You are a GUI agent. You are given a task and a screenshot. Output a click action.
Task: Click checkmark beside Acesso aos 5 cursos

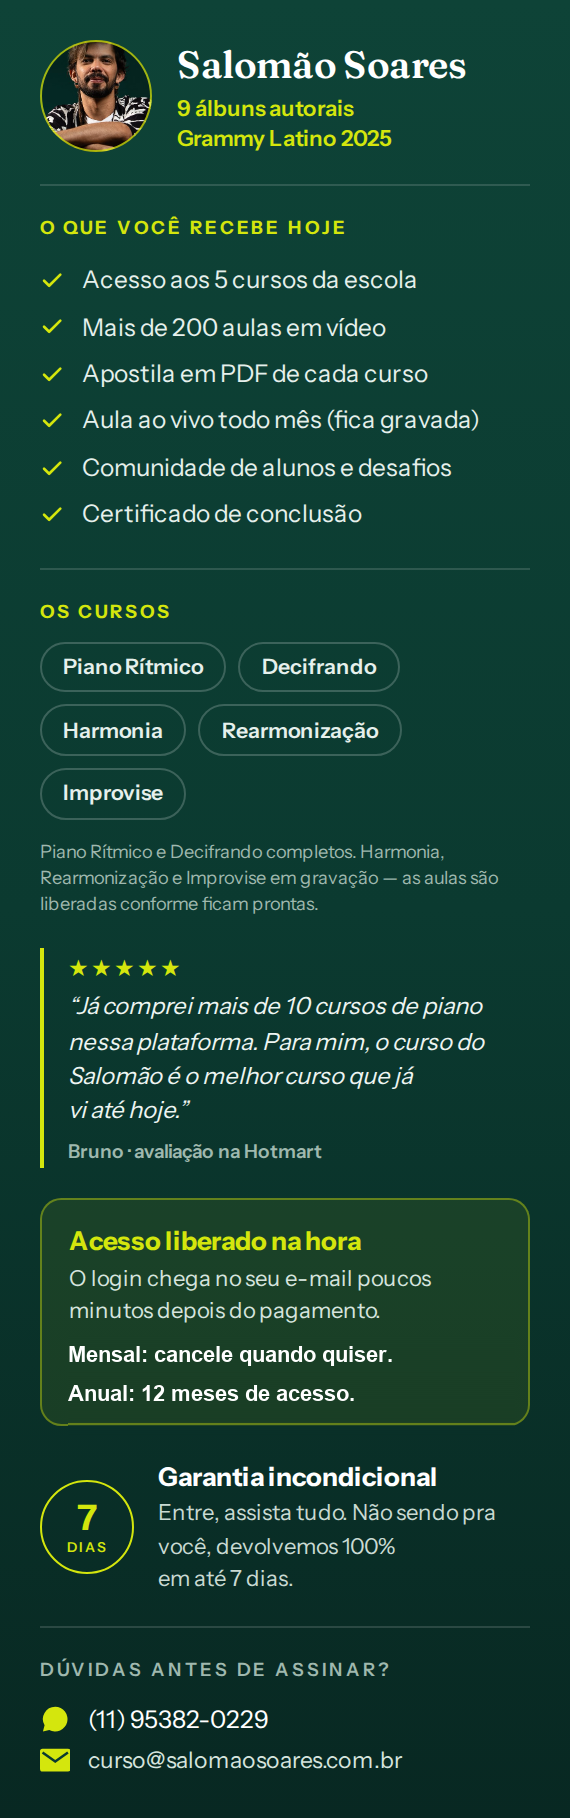(x=52, y=280)
